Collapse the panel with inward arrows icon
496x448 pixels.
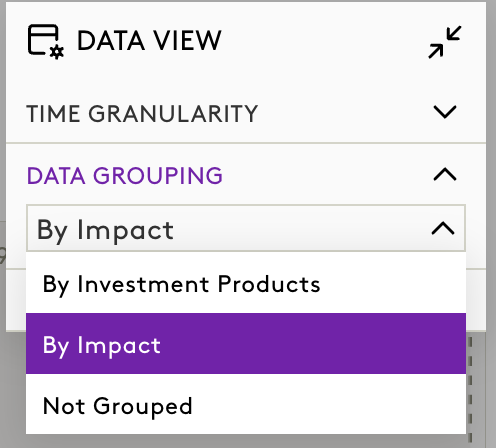pos(445,42)
